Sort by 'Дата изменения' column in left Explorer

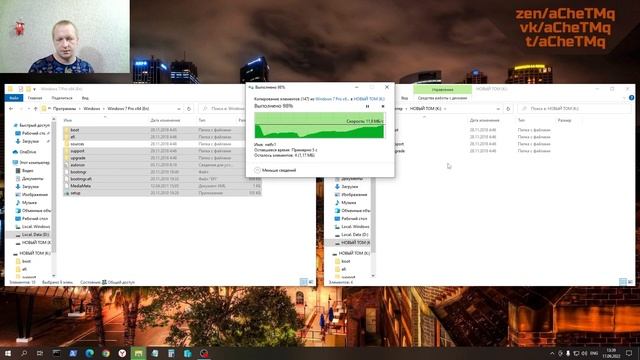[165, 120]
